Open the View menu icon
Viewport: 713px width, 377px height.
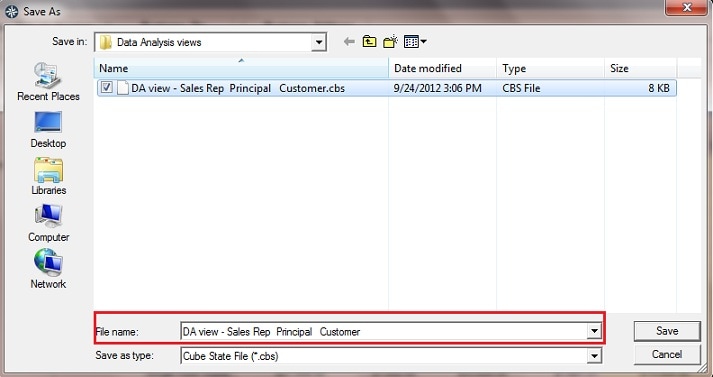tap(415, 42)
